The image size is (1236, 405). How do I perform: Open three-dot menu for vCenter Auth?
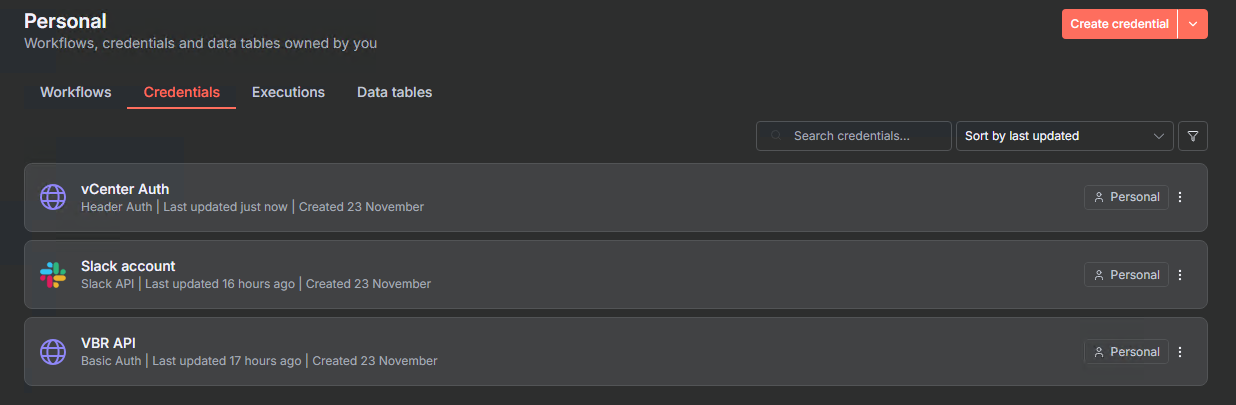(1180, 197)
